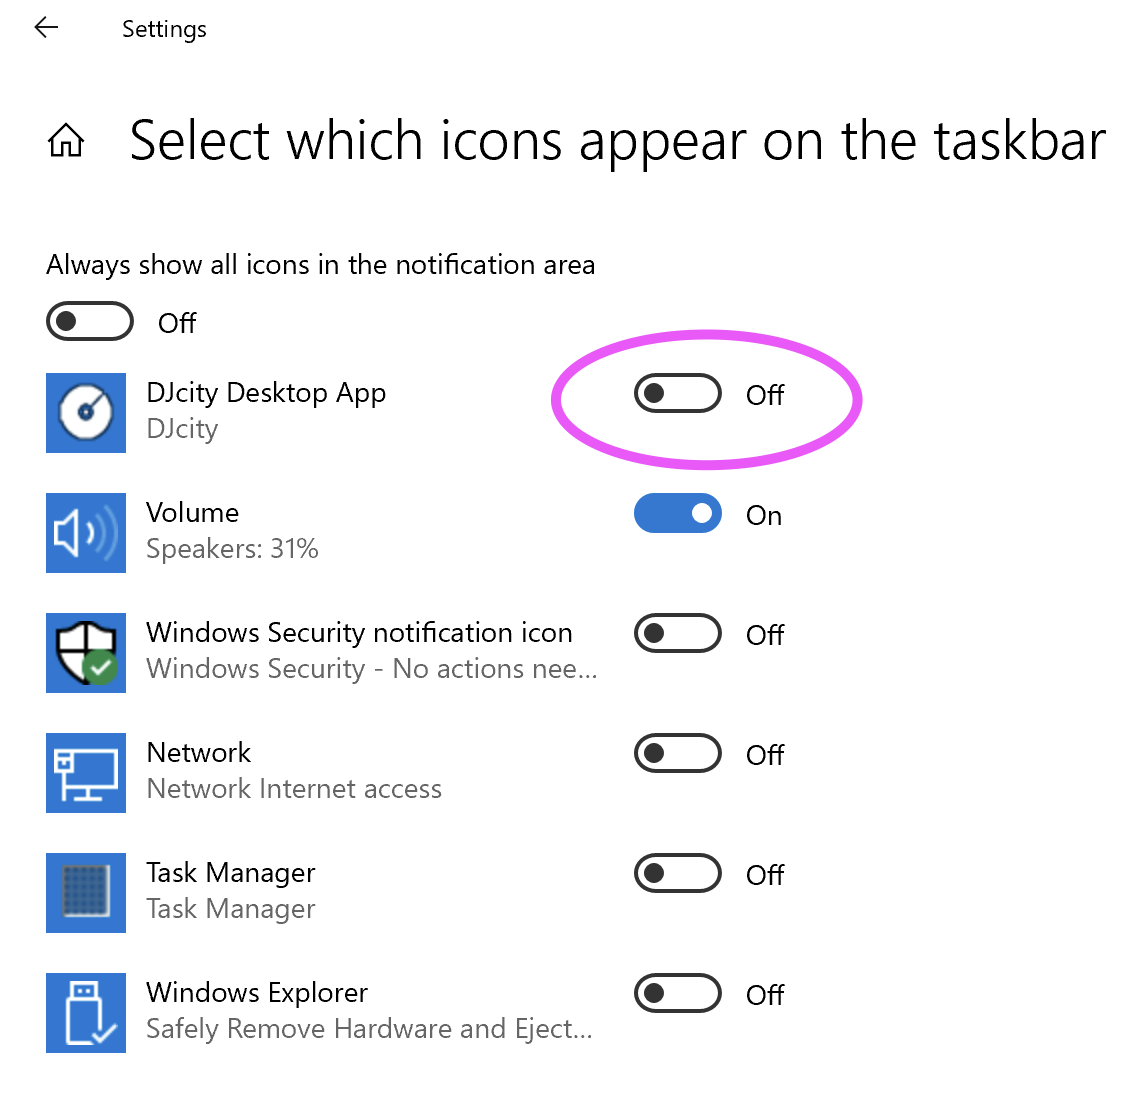Viewport: 1135px width, 1108px height.
Task: Enable always show all icons toggle
Action: click(x=90, y=322)
